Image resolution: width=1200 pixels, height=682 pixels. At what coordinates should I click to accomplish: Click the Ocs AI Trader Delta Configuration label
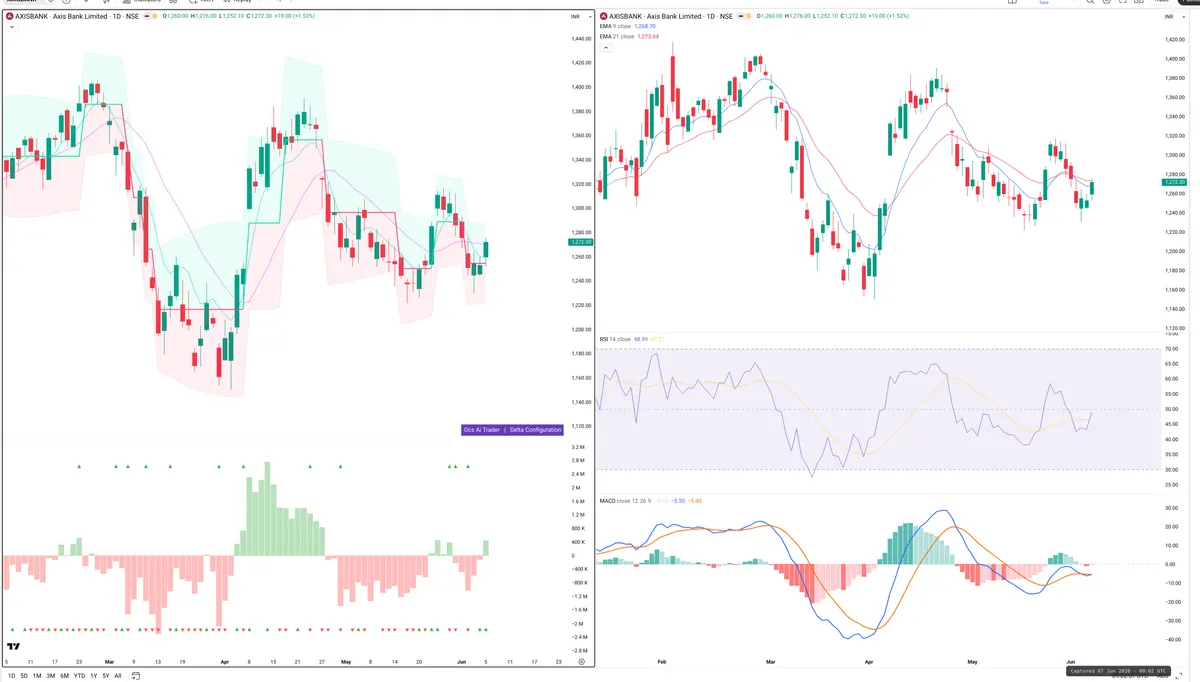pos(512,429)
